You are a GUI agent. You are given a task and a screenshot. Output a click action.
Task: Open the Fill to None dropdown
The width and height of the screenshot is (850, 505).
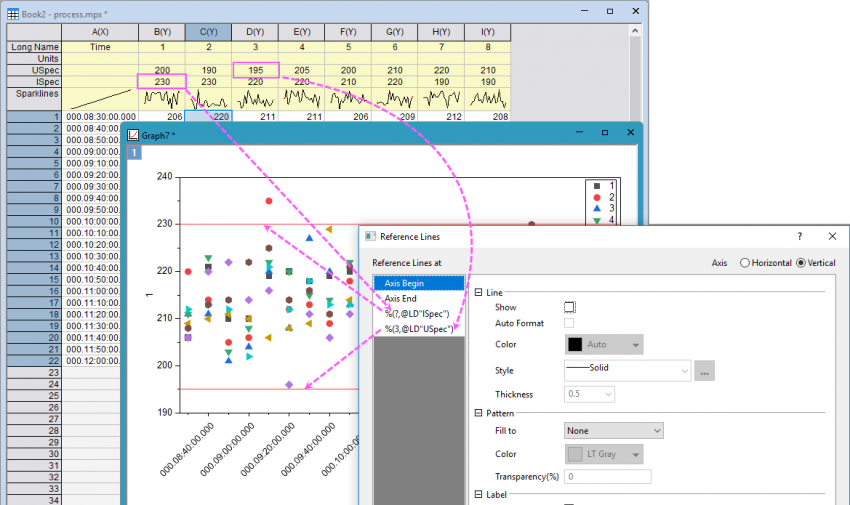click(614, 431)
